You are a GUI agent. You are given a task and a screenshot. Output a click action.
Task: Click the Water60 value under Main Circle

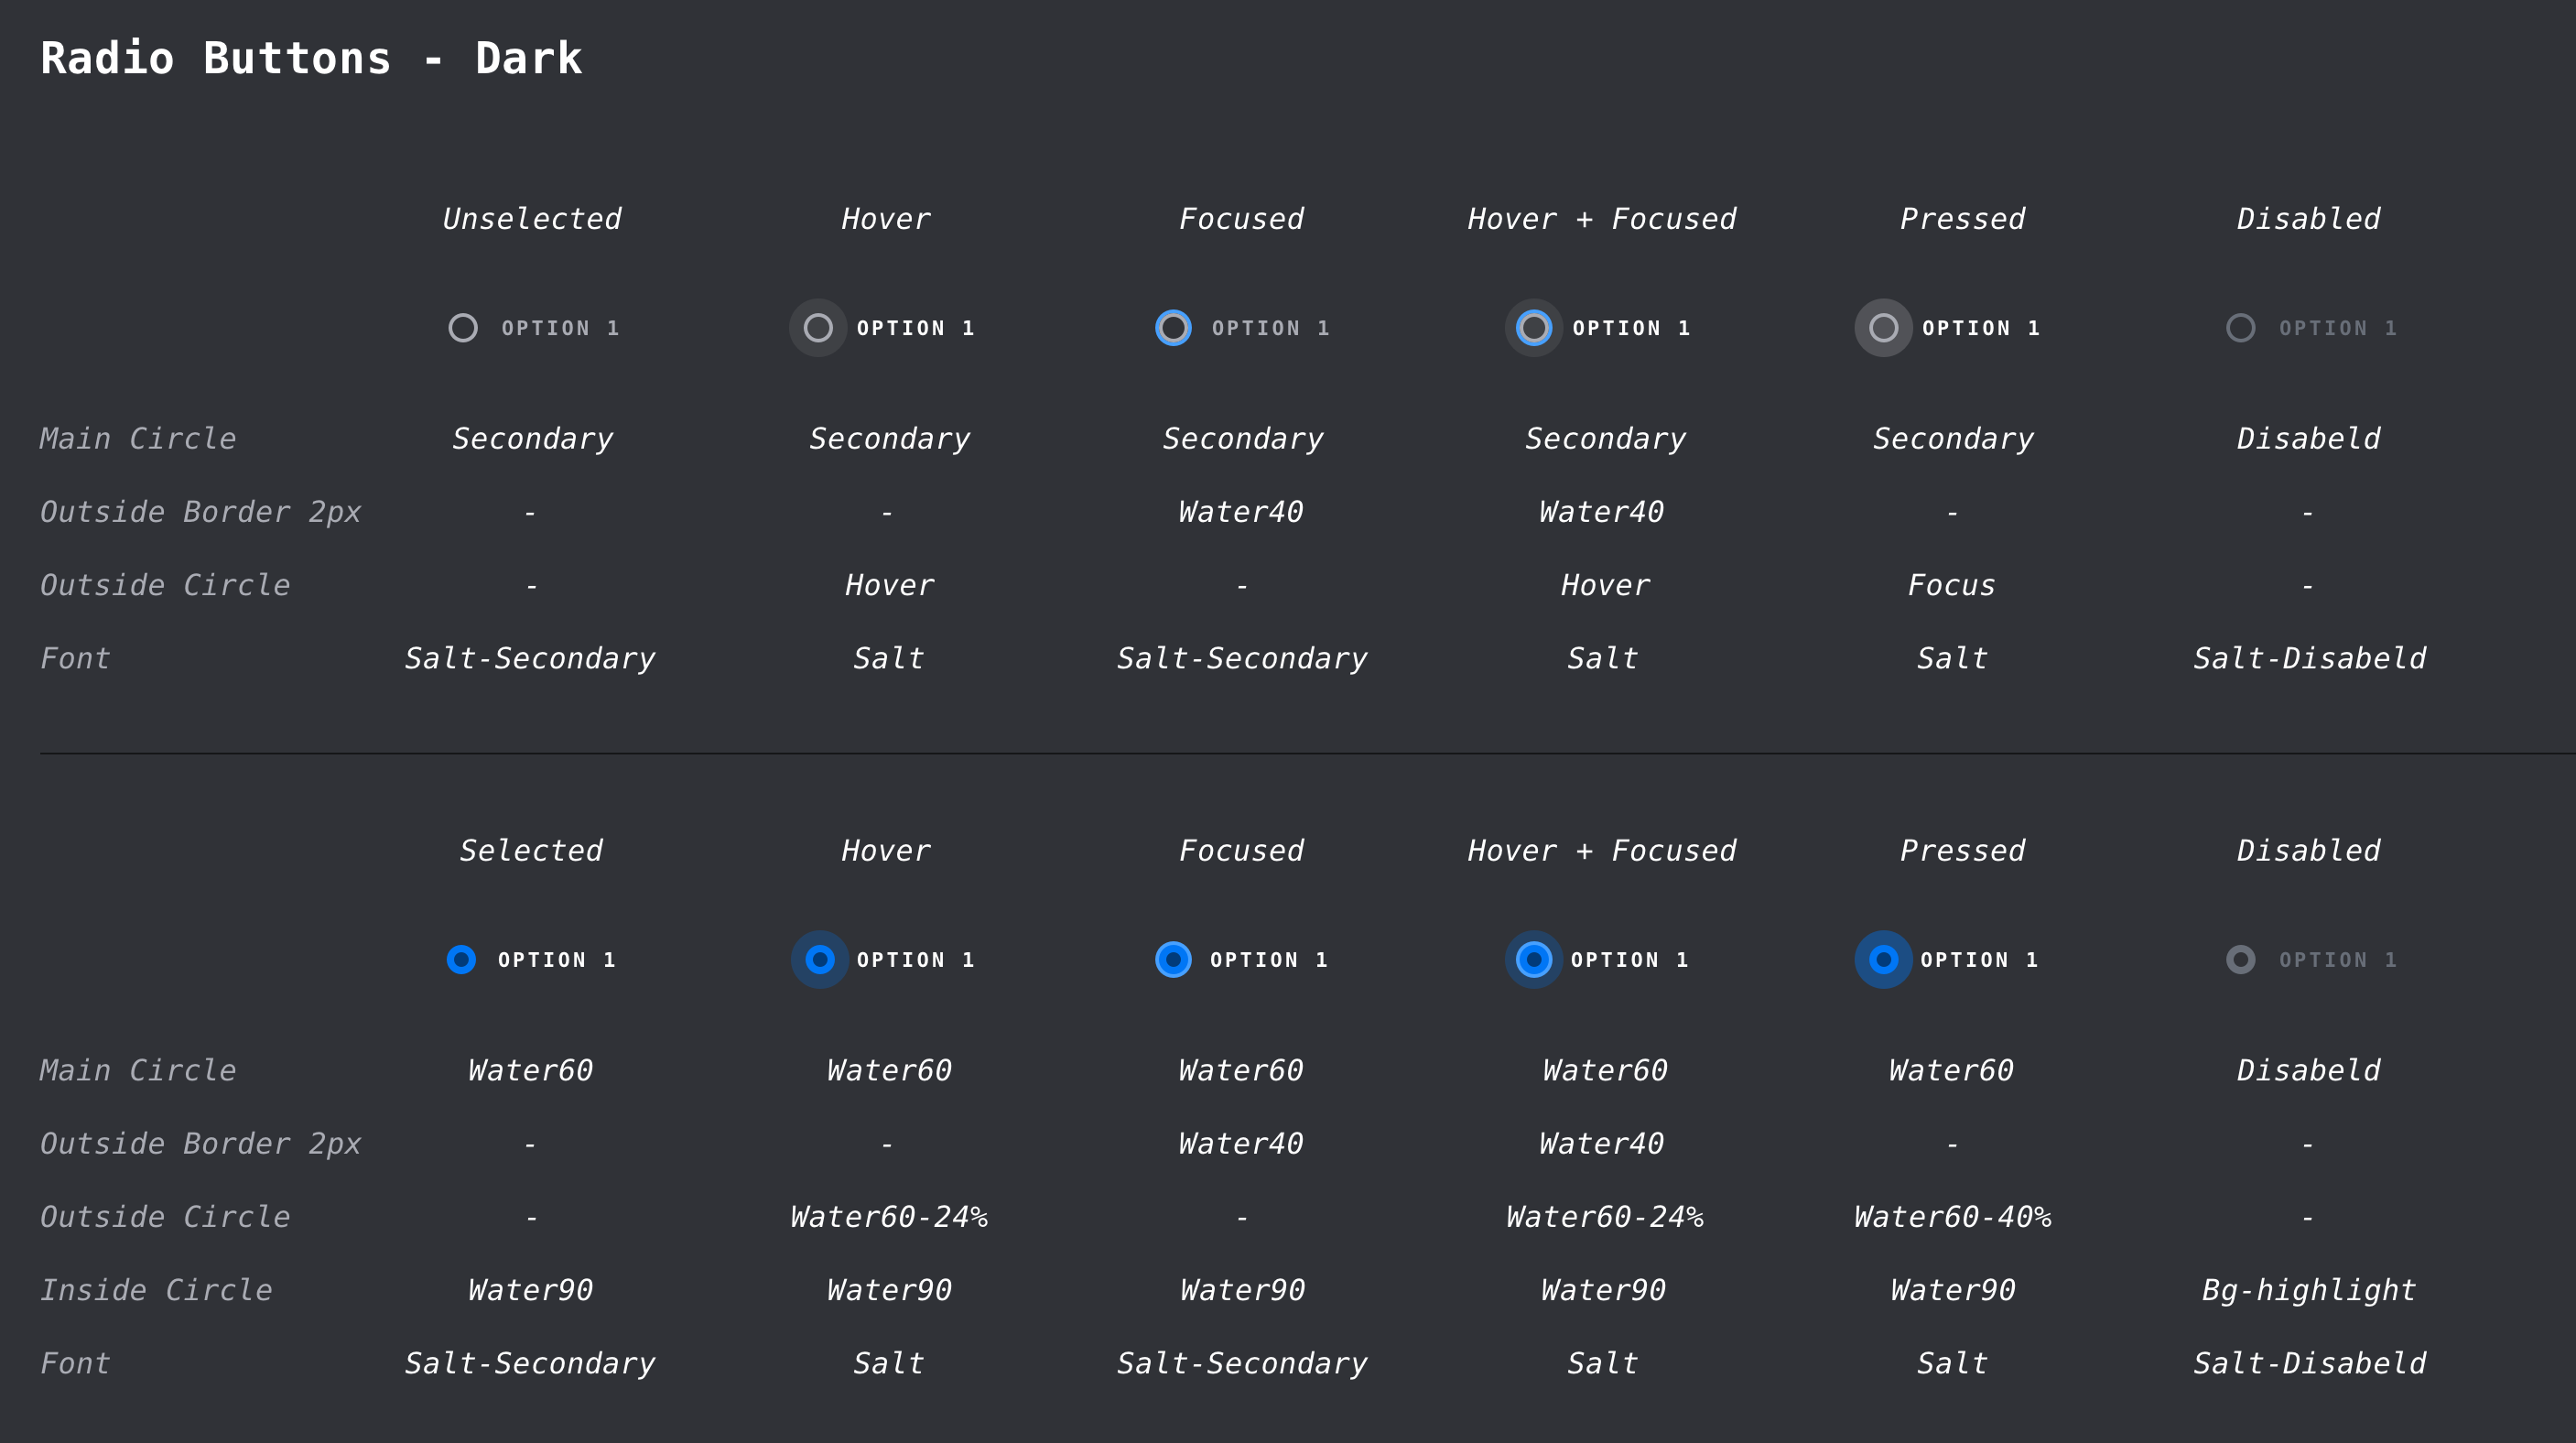(531, 1069)
